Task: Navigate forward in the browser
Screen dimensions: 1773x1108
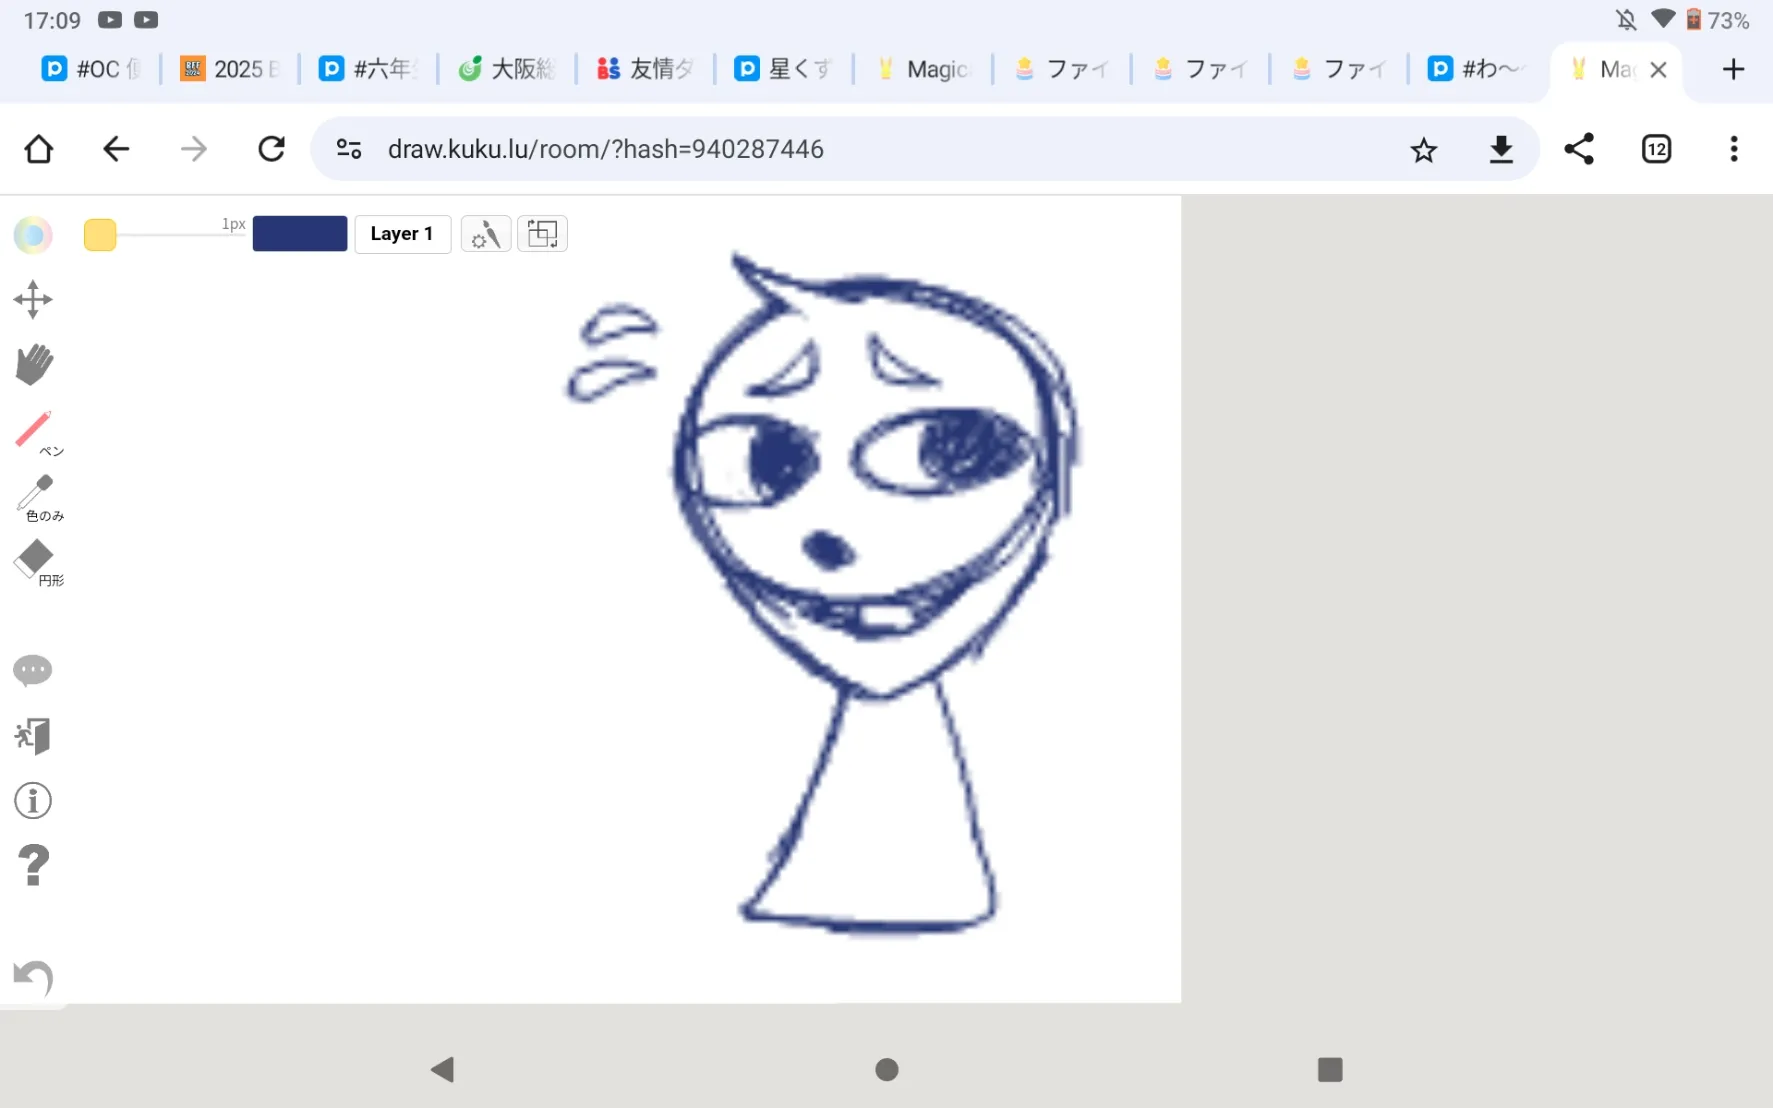Action: coord(194,149)
